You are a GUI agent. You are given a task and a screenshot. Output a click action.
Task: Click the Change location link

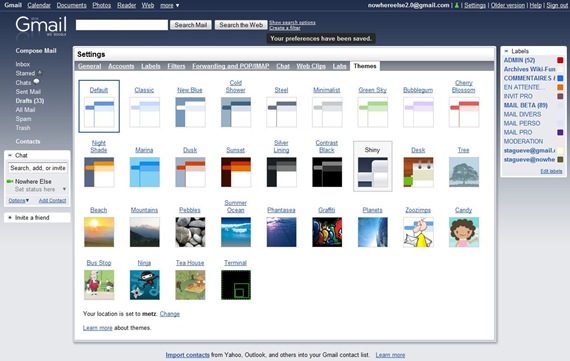(170, 314)
